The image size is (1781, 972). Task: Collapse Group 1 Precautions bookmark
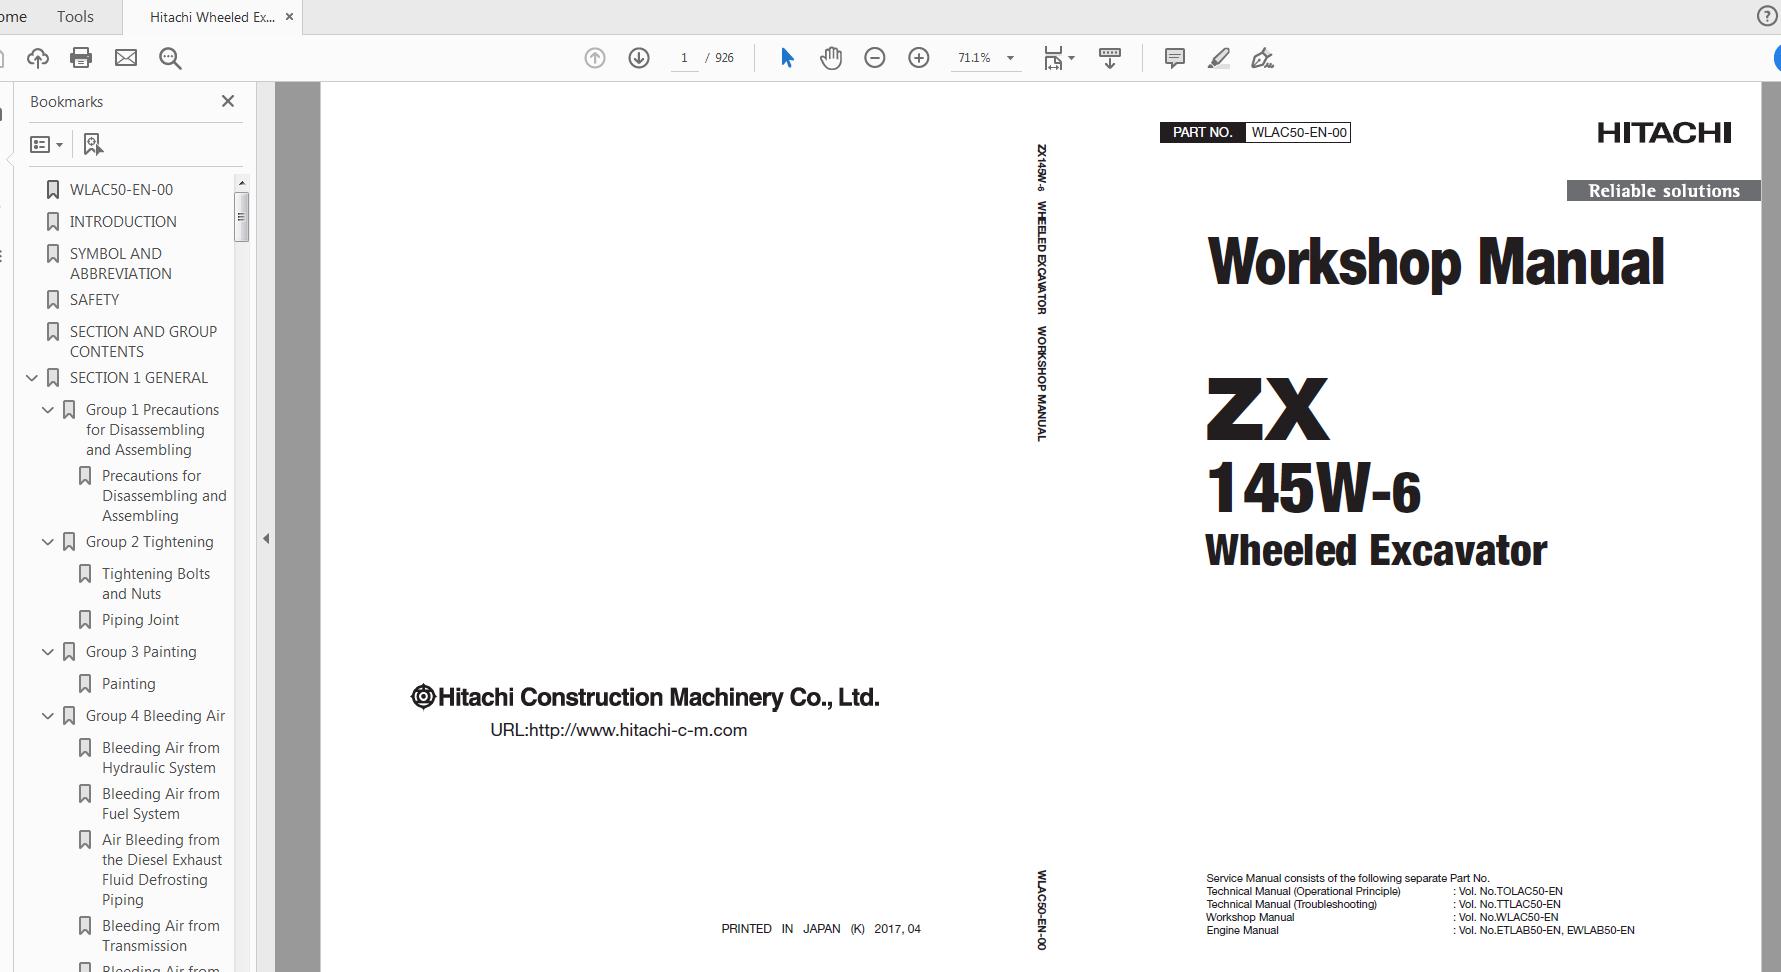(48, 410)
